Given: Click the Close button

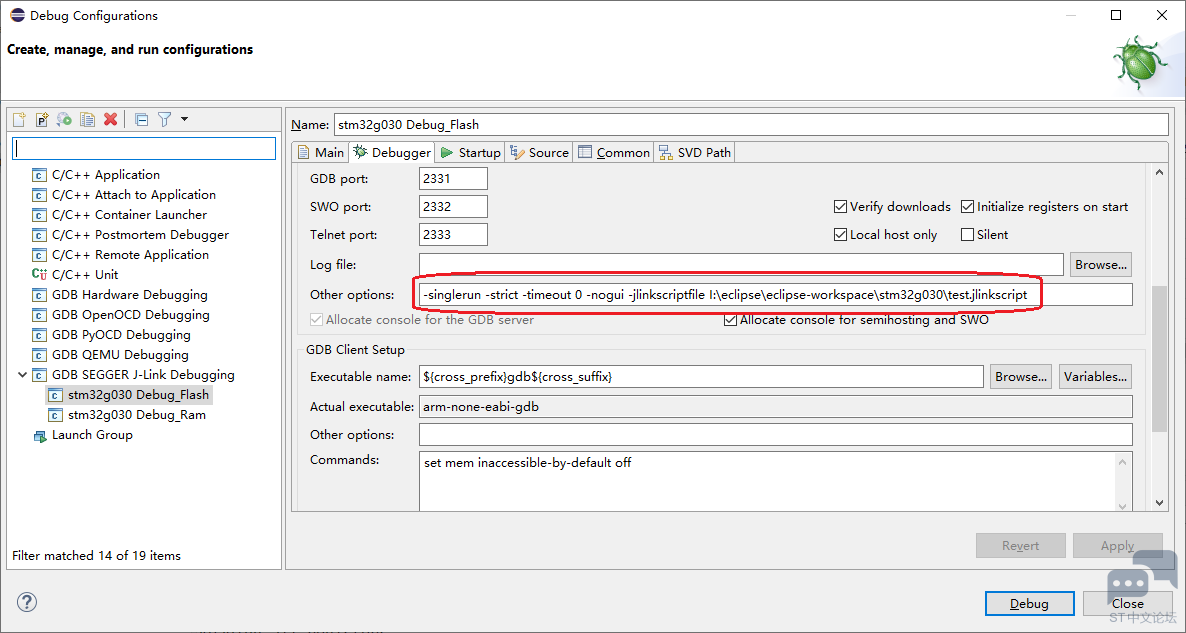Looking at the screenshot, I should click(1128, 604).
